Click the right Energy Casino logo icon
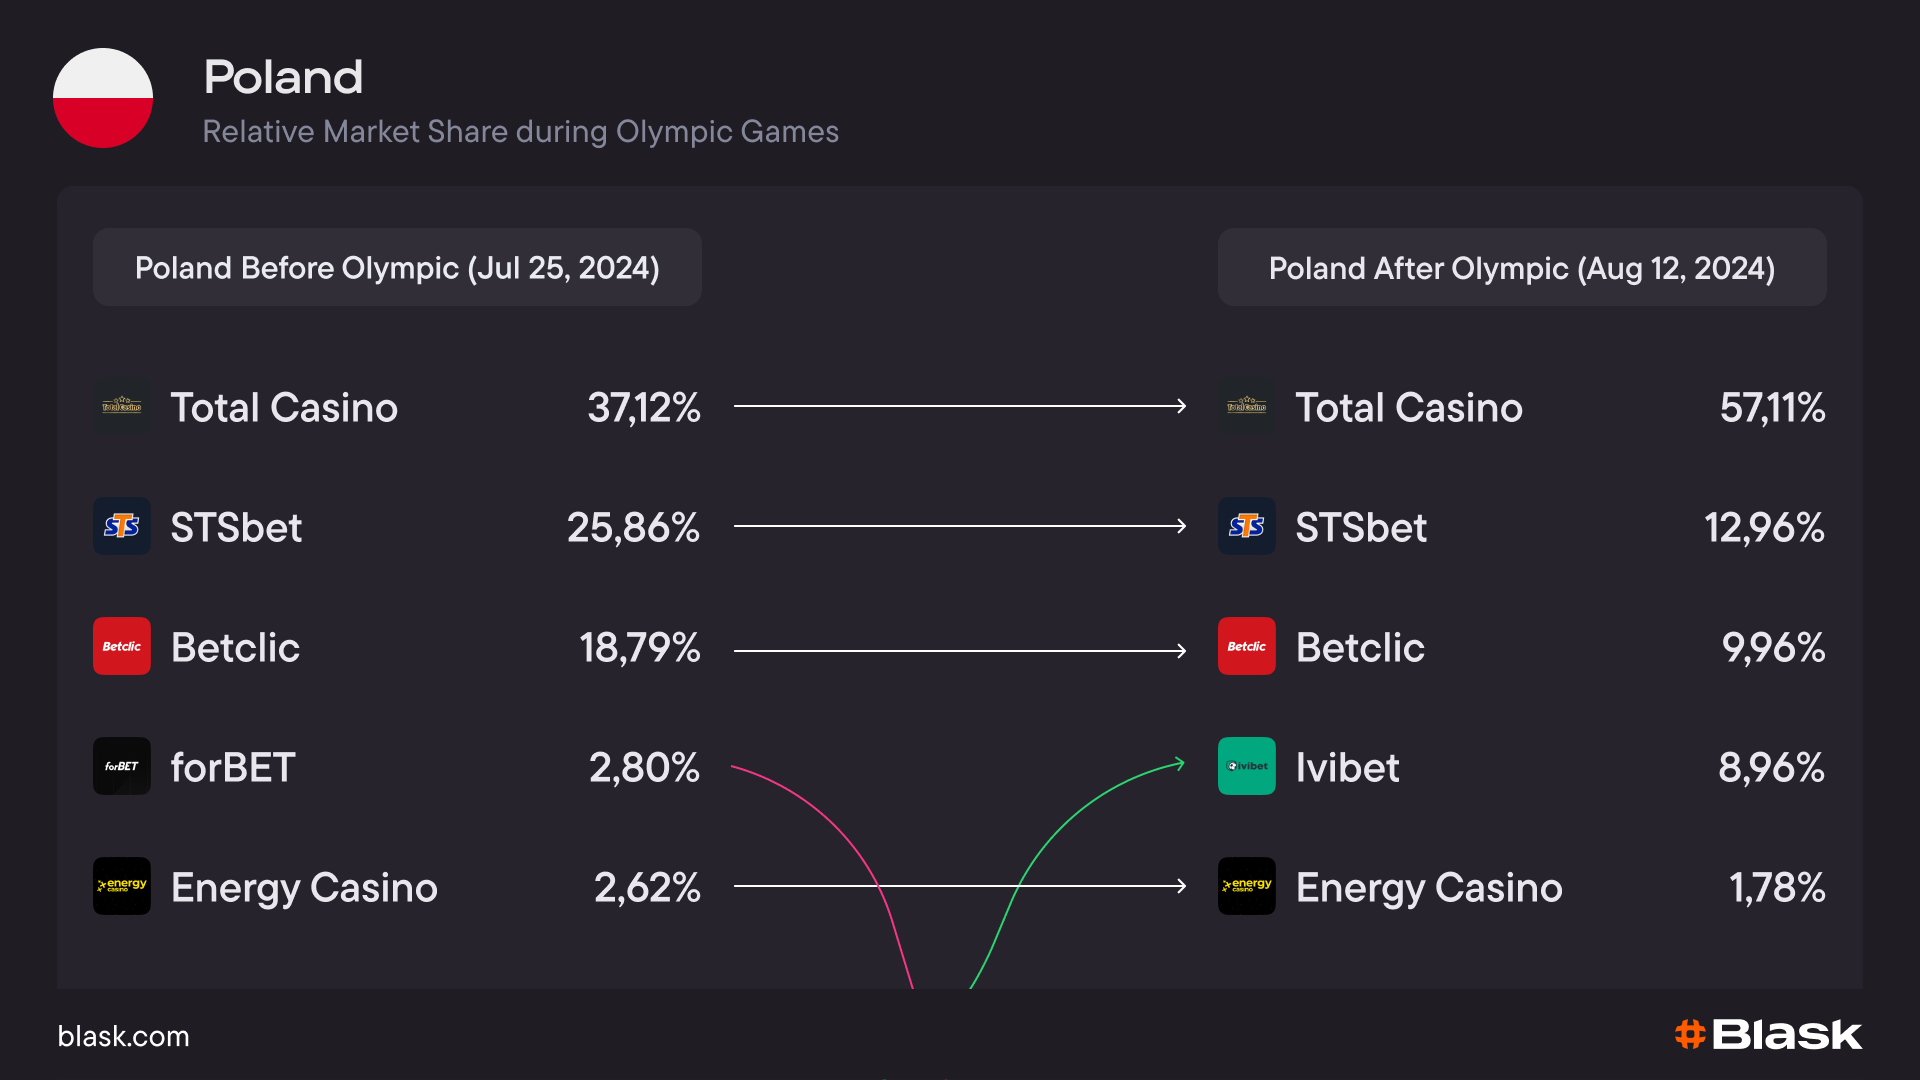This screenshot has height=1080, width=1920. click(1247, 886)
